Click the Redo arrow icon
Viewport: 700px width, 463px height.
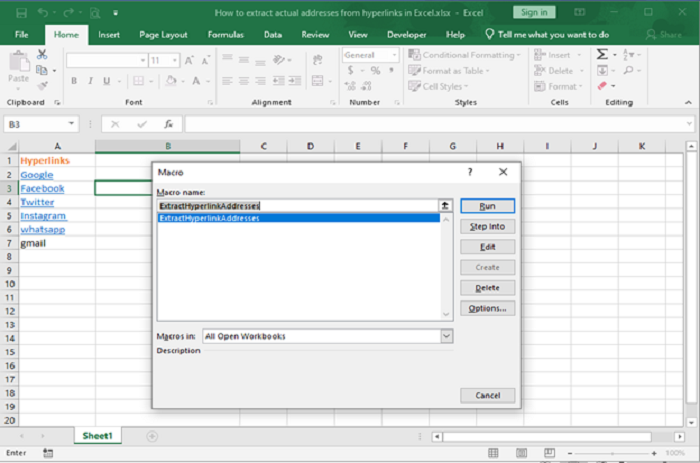pos(68,13)
